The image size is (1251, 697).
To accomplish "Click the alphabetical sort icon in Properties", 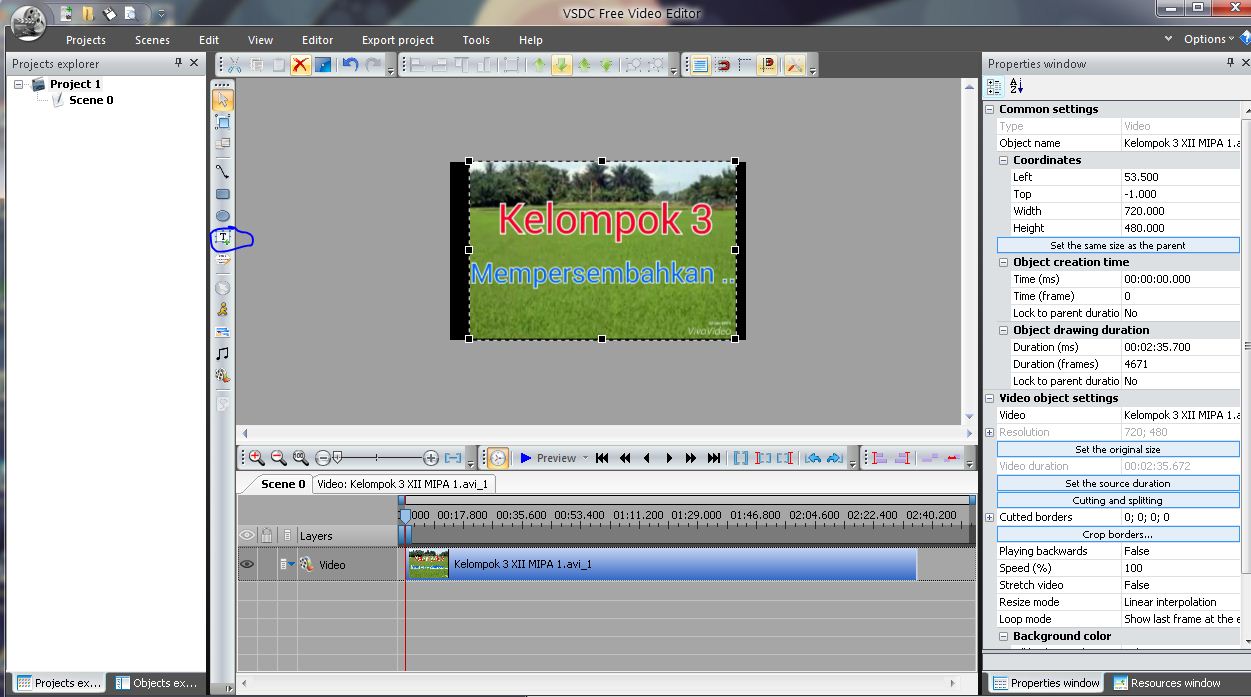I will (1016, 86).
